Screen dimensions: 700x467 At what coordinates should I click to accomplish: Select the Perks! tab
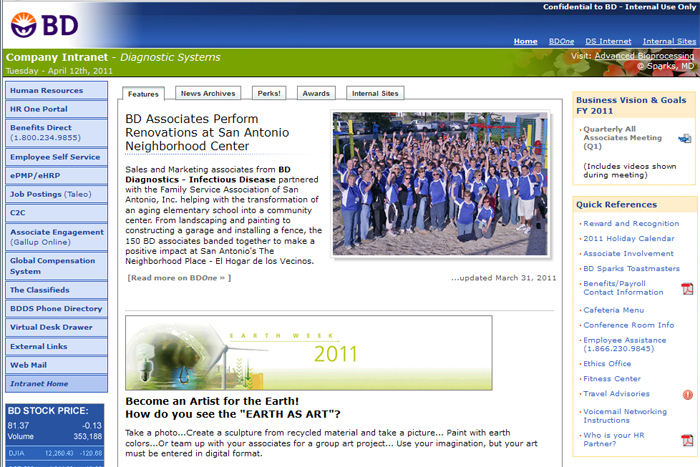(269, 93)
